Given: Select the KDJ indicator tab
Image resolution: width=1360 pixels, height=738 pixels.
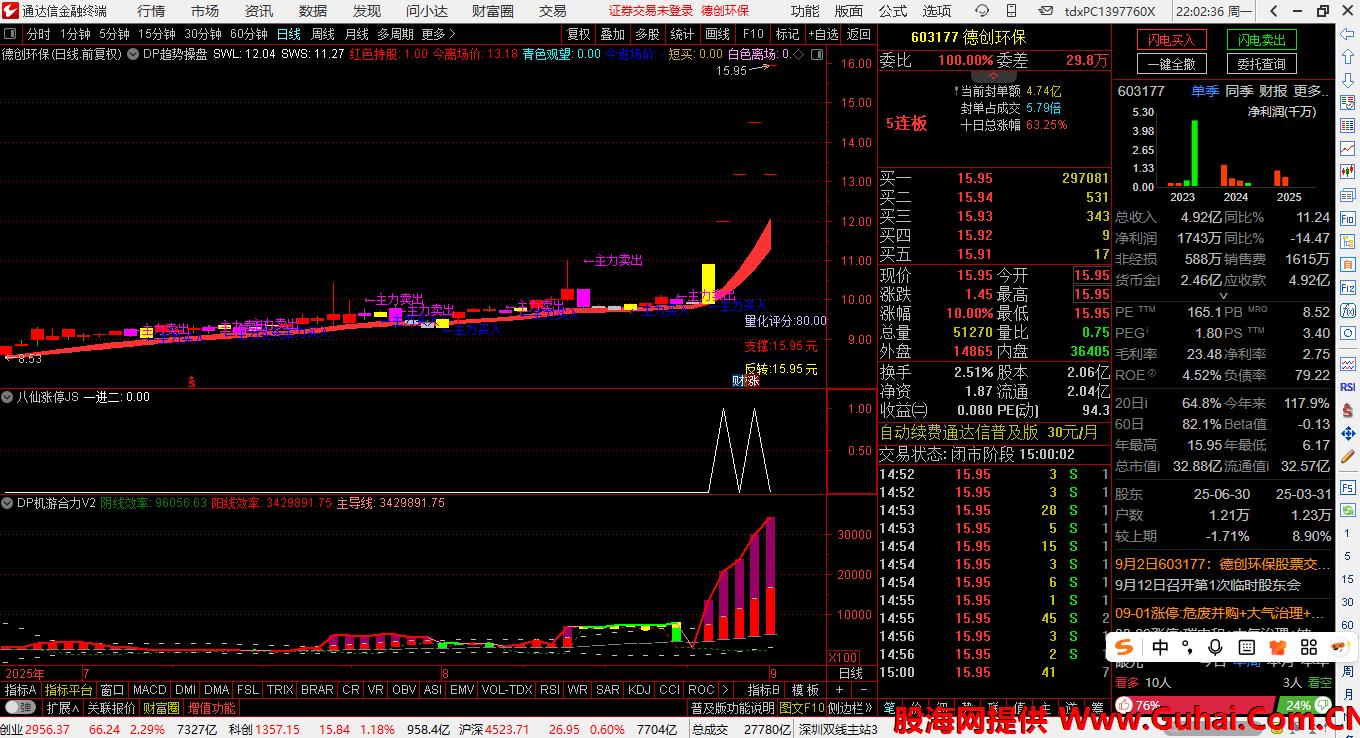Looking at the screenshot, I should click(639, 690).
